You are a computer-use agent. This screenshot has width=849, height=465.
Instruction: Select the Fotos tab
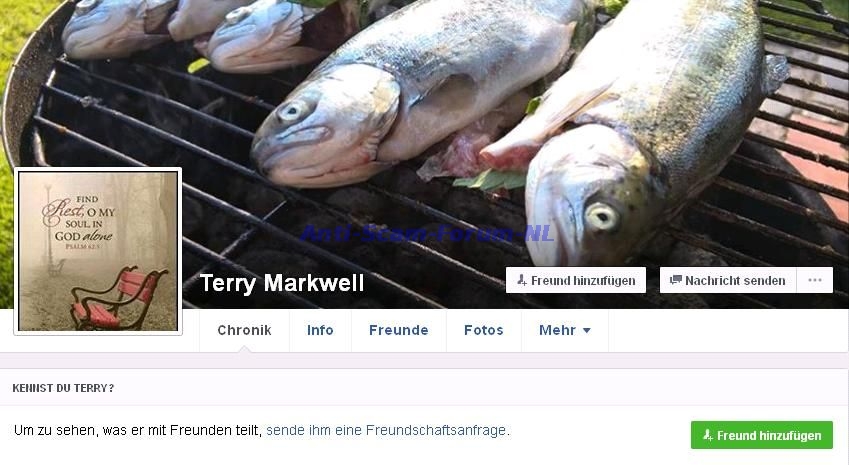484,330
